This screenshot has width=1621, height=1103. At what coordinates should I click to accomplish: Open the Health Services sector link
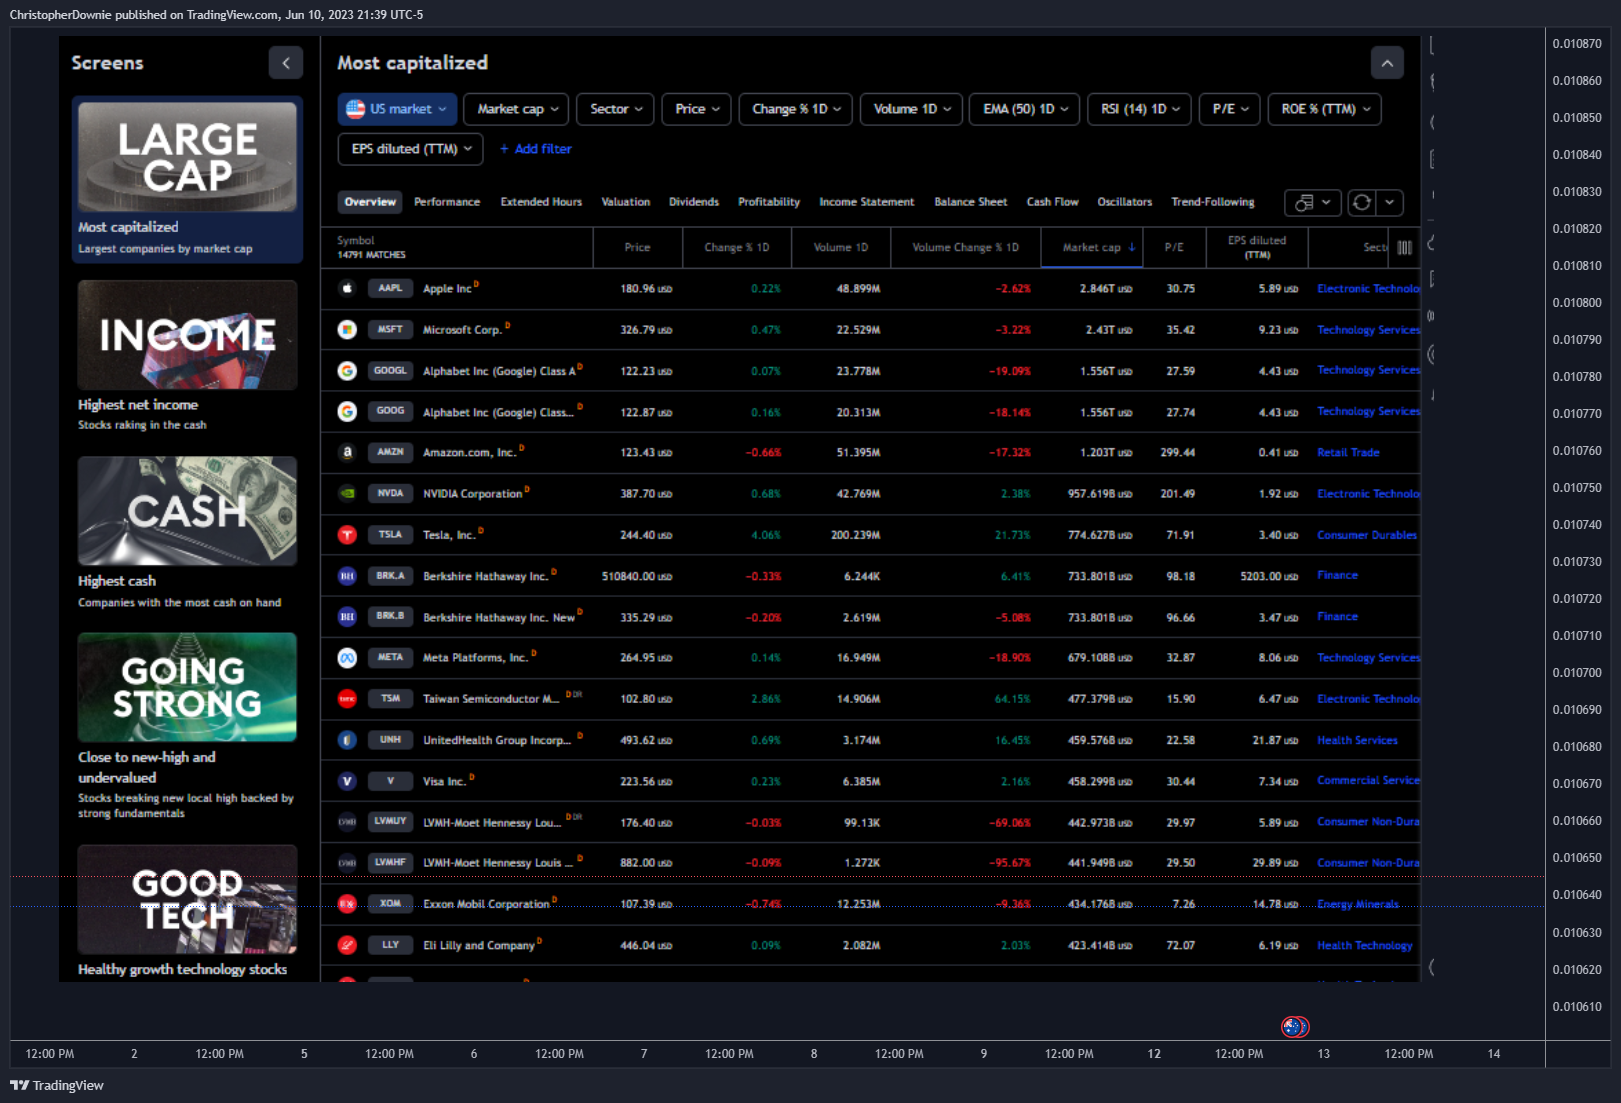point(1357,740)
